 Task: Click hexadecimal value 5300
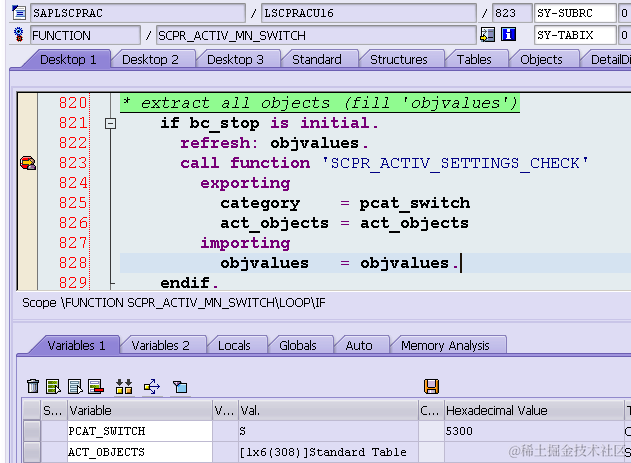pyautogui.click(x=459, y=431)
